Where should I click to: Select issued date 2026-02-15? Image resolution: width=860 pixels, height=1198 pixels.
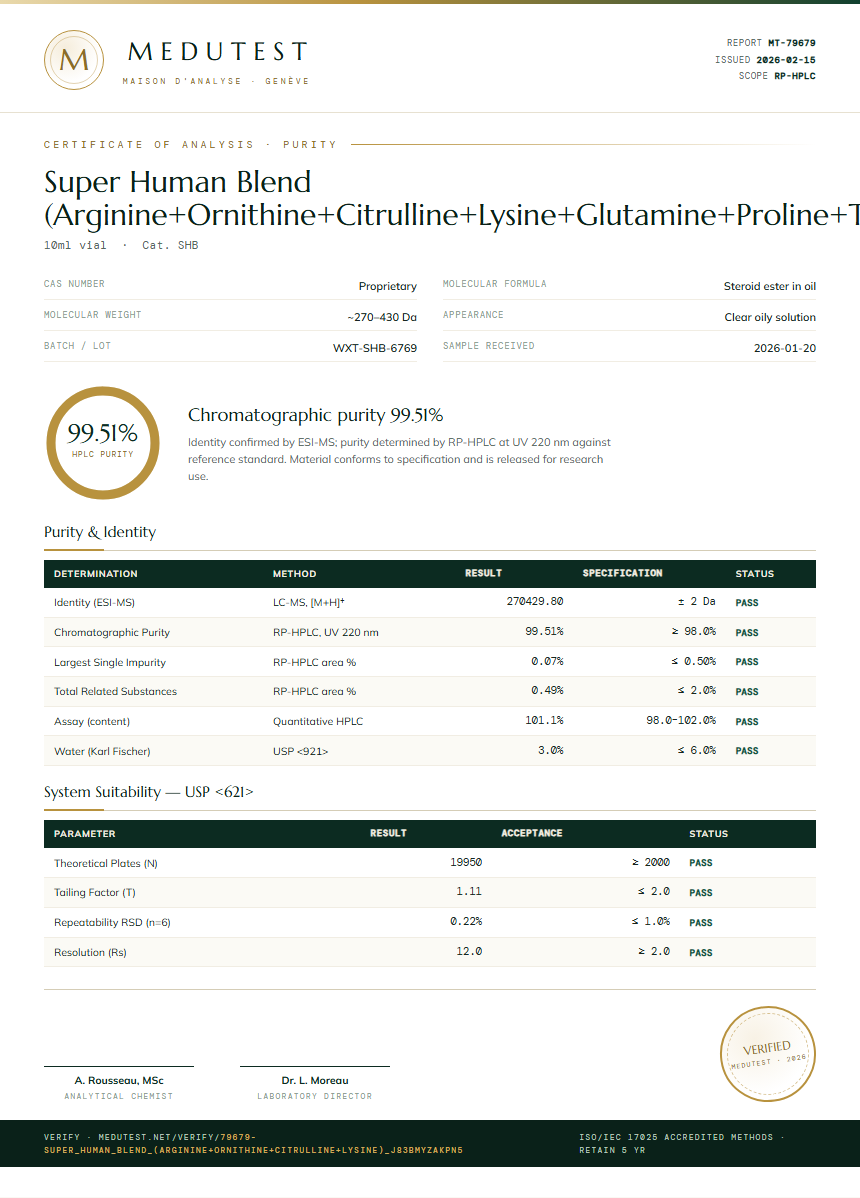786,60
